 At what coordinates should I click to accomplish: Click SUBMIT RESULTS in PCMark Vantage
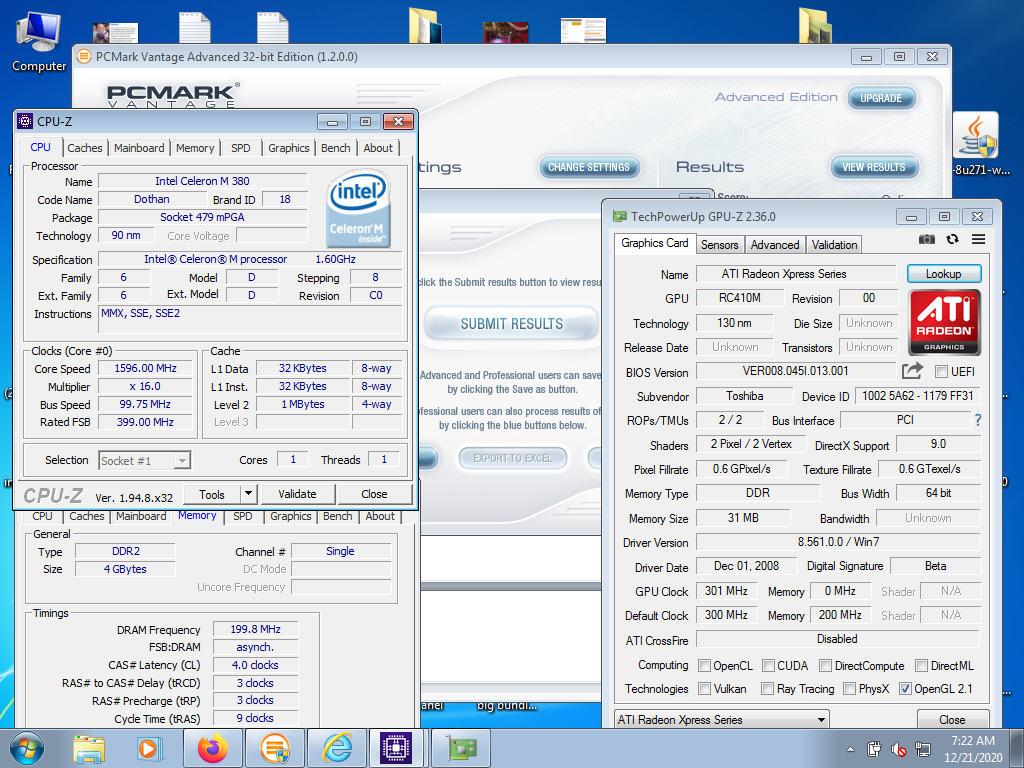pos(511,324)
